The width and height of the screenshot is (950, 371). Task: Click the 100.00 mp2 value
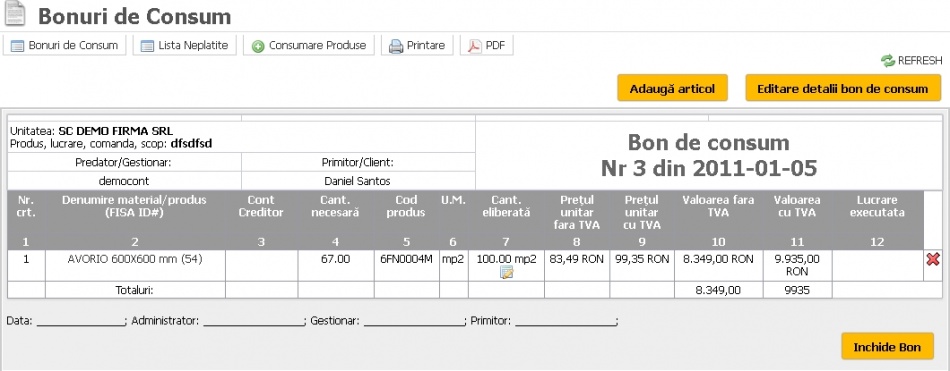(x=506, y=259)
